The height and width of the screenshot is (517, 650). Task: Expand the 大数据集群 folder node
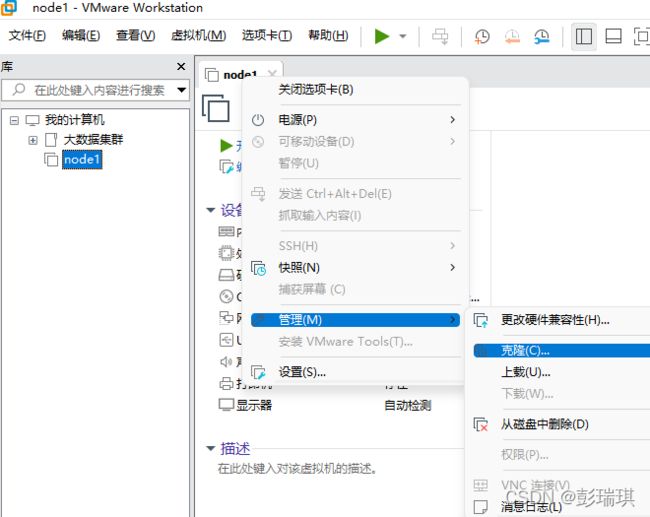coord(33,140)
